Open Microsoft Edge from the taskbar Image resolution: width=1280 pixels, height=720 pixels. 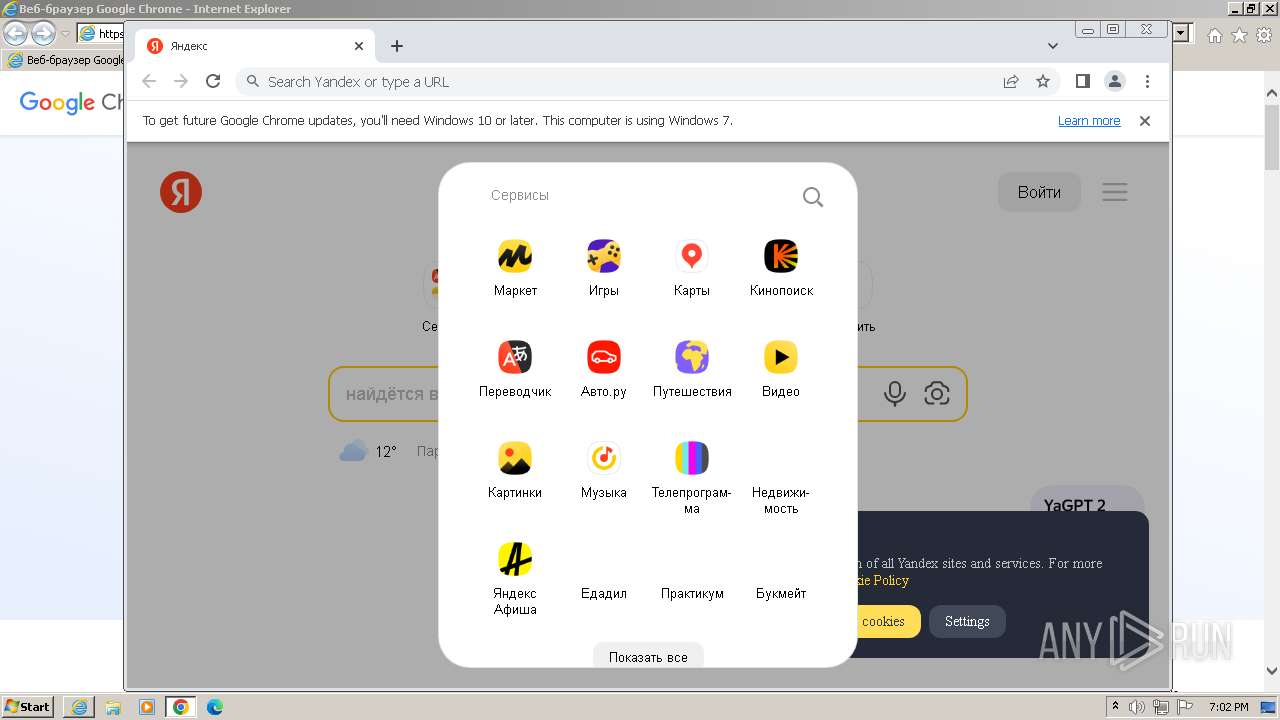(215, 707)
